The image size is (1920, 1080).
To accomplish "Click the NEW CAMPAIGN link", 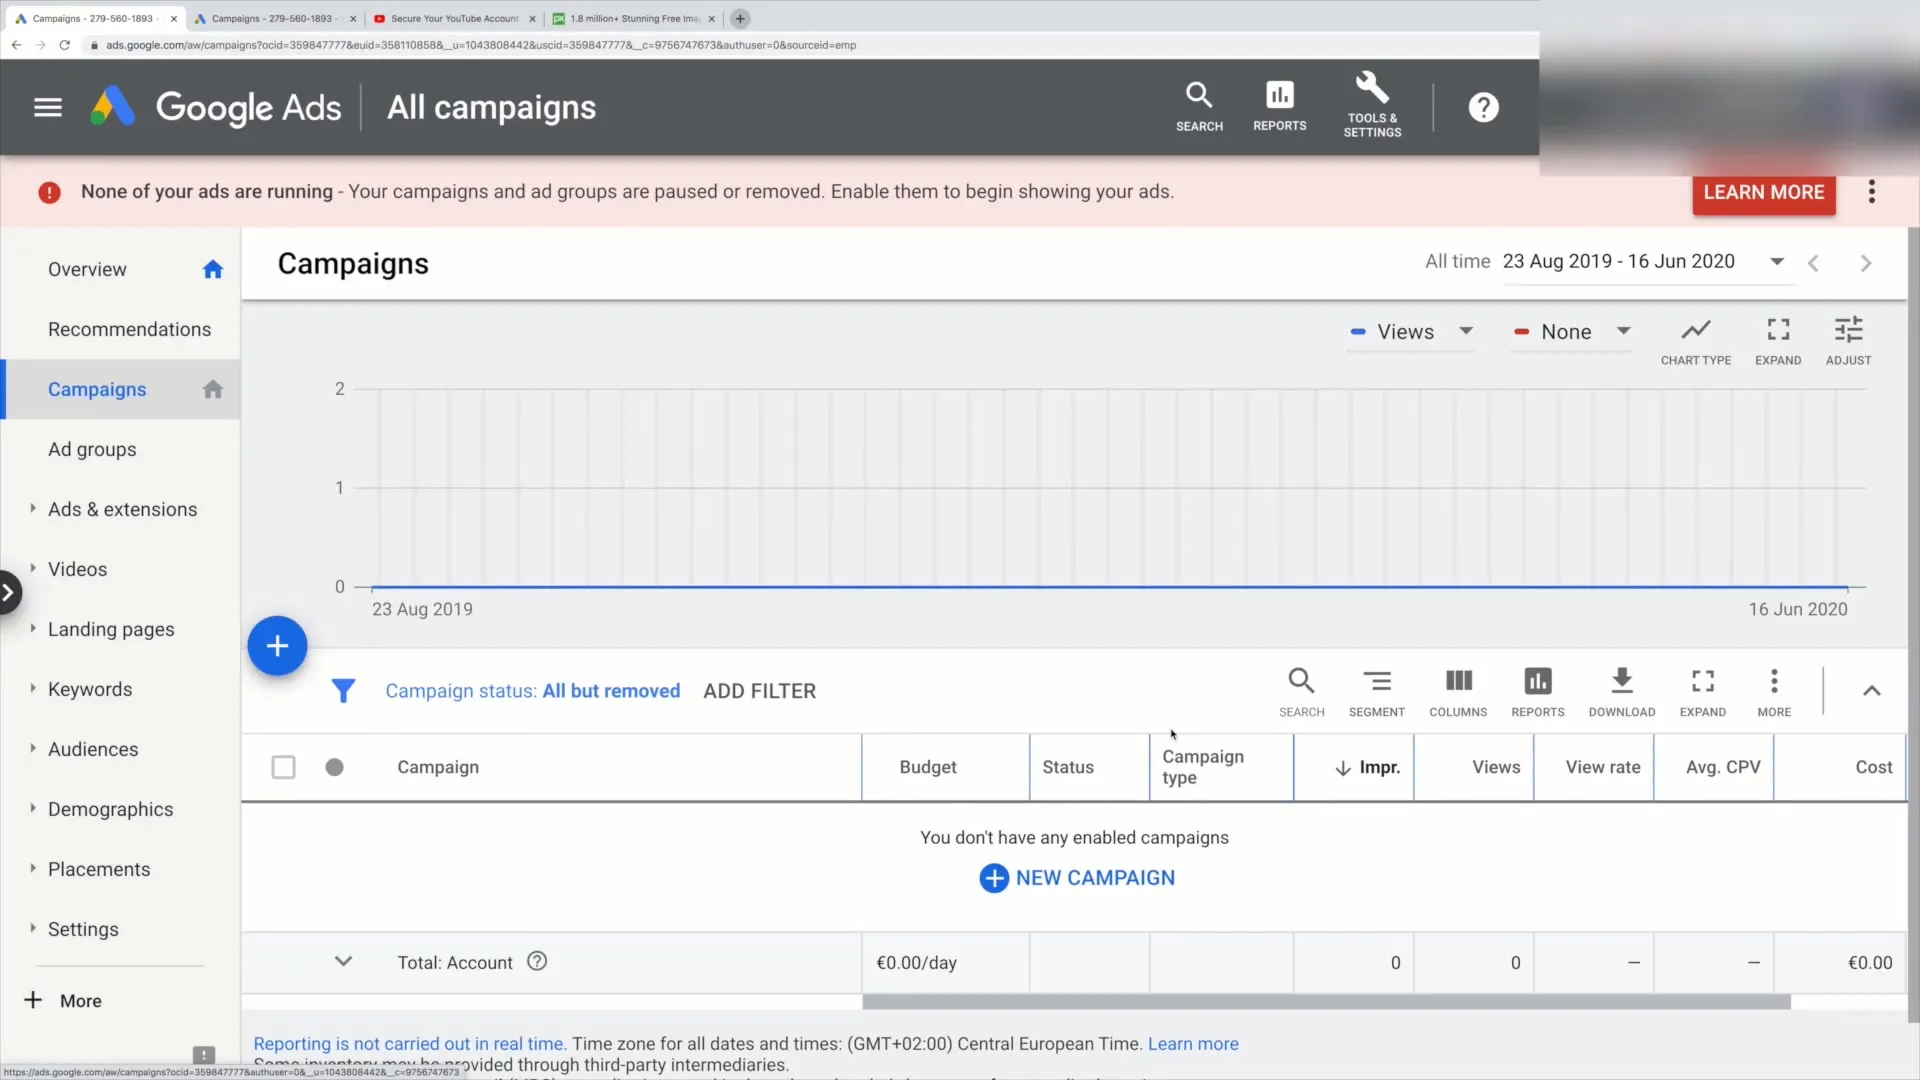I will 1077,878.
